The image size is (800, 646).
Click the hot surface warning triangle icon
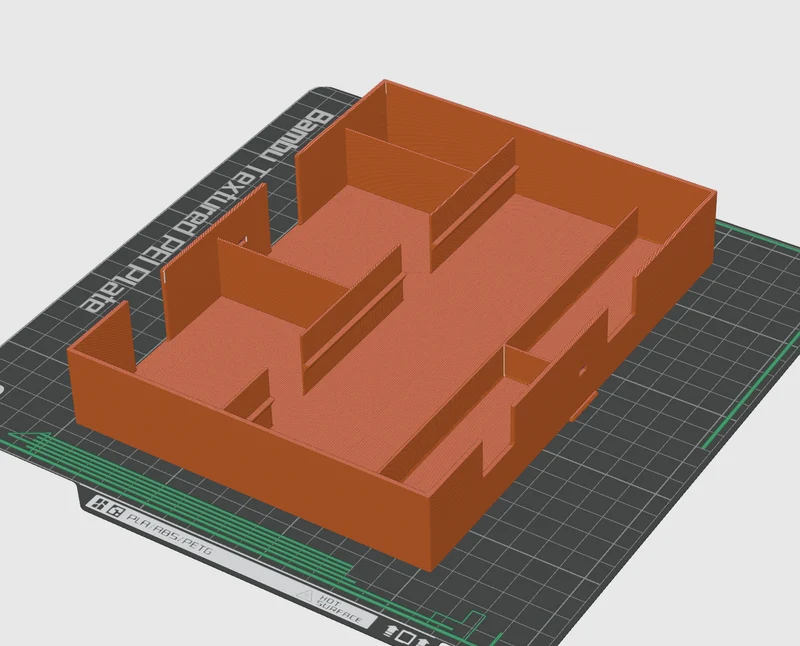(305, 595)
